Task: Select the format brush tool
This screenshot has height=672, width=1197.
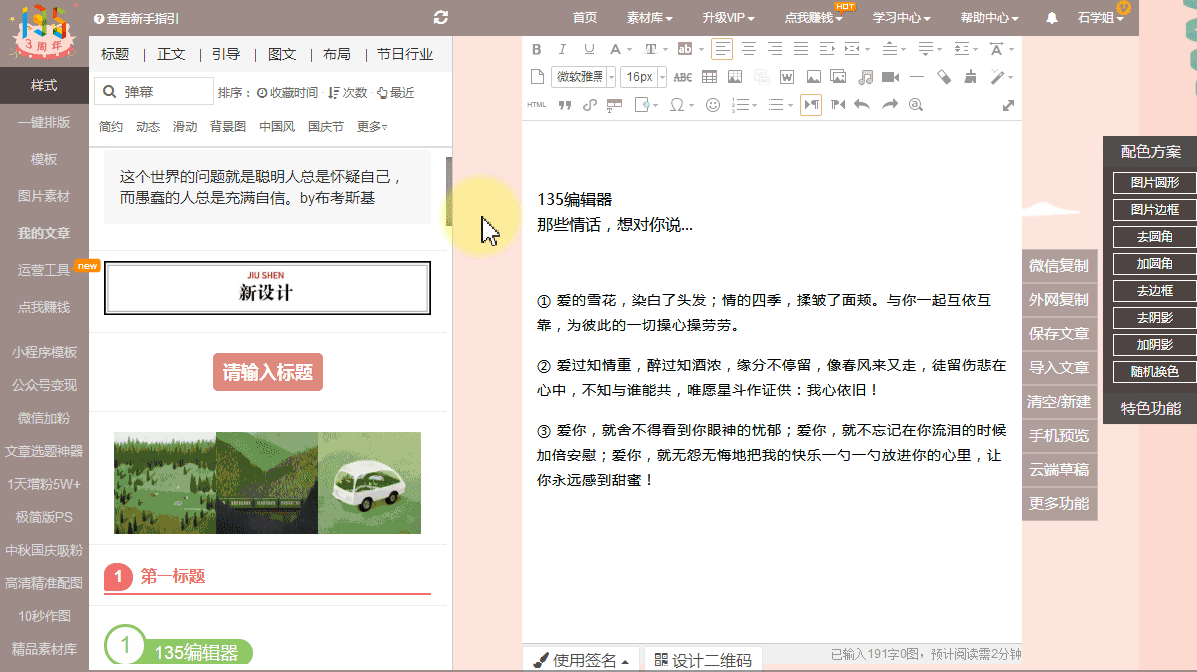Action: coord(970,77)
